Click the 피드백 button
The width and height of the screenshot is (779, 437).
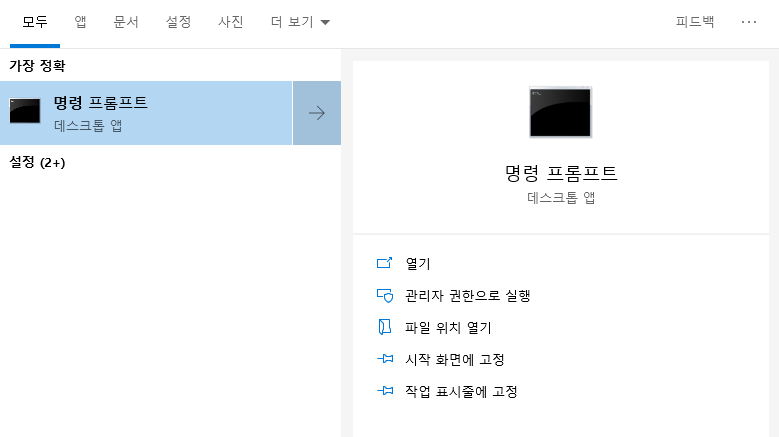tap(695, 22)
